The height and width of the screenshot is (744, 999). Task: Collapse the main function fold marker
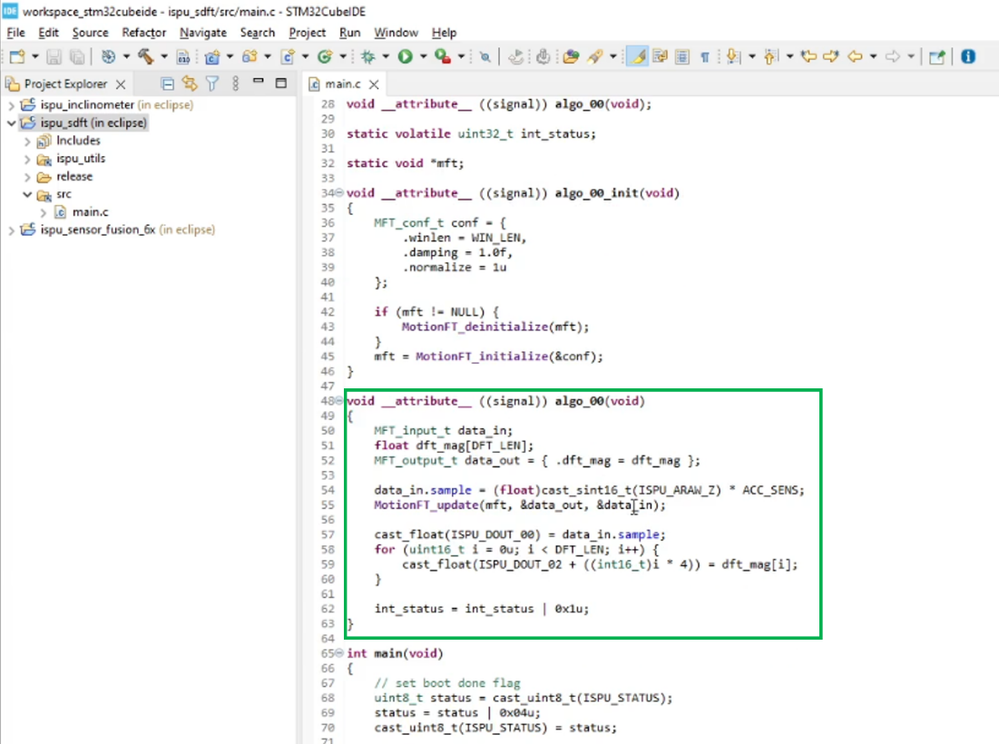[339, 653]
